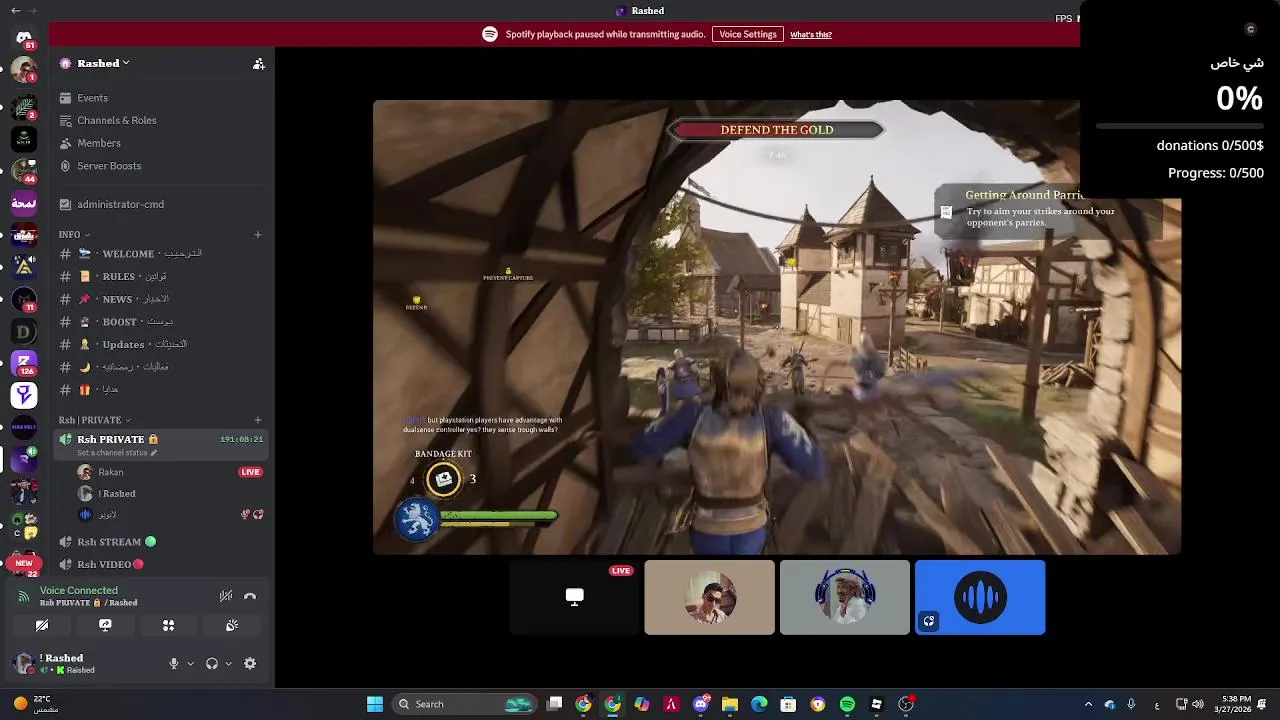
Task: Click the LIVE badge next to Rakan
Action: click(x=250, y=472)
